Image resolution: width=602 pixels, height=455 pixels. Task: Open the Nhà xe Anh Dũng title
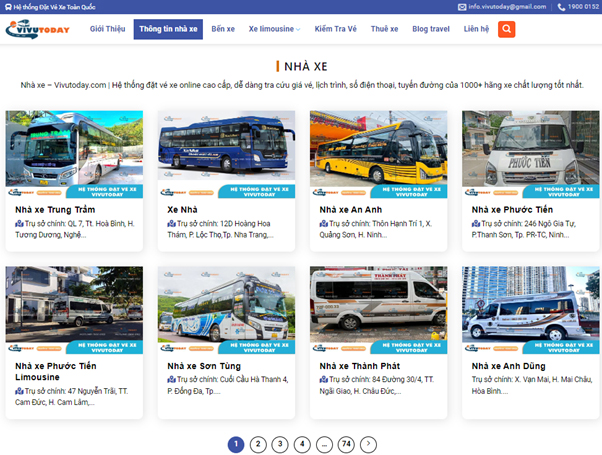509,366
